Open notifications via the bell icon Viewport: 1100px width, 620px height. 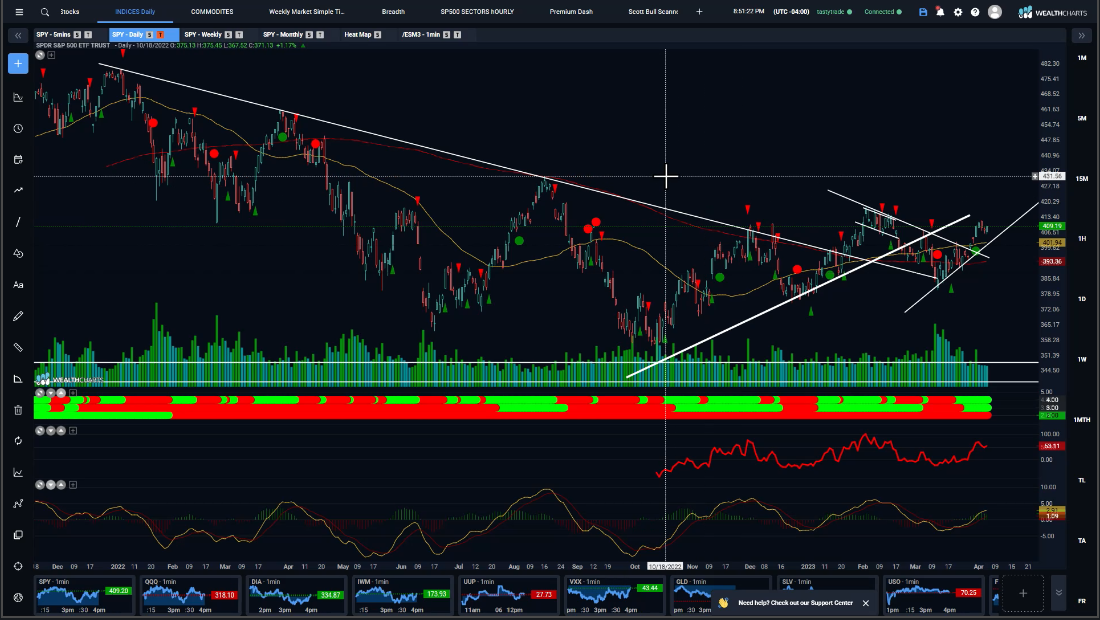coord(940,12)
